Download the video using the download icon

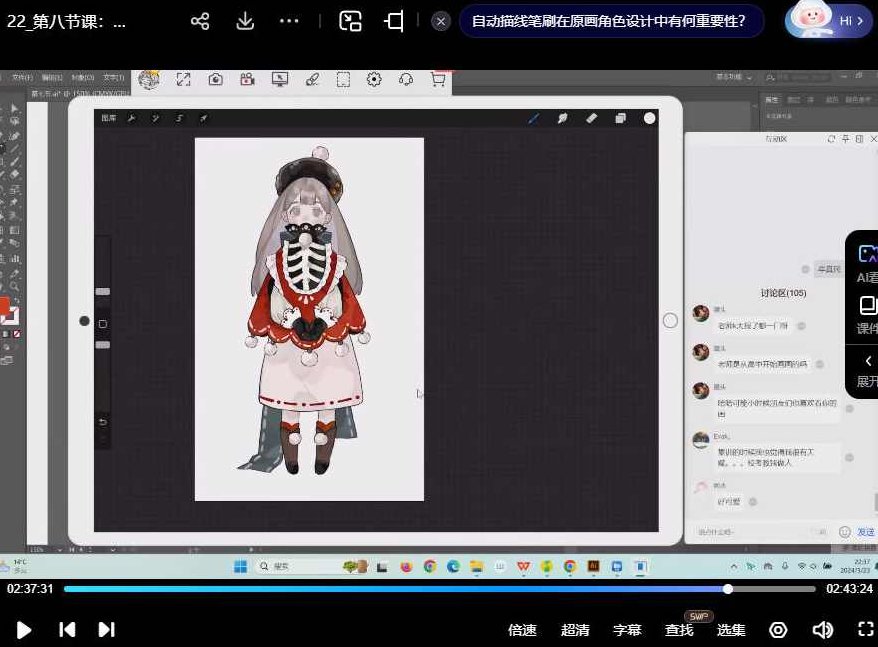pos(245,21)
